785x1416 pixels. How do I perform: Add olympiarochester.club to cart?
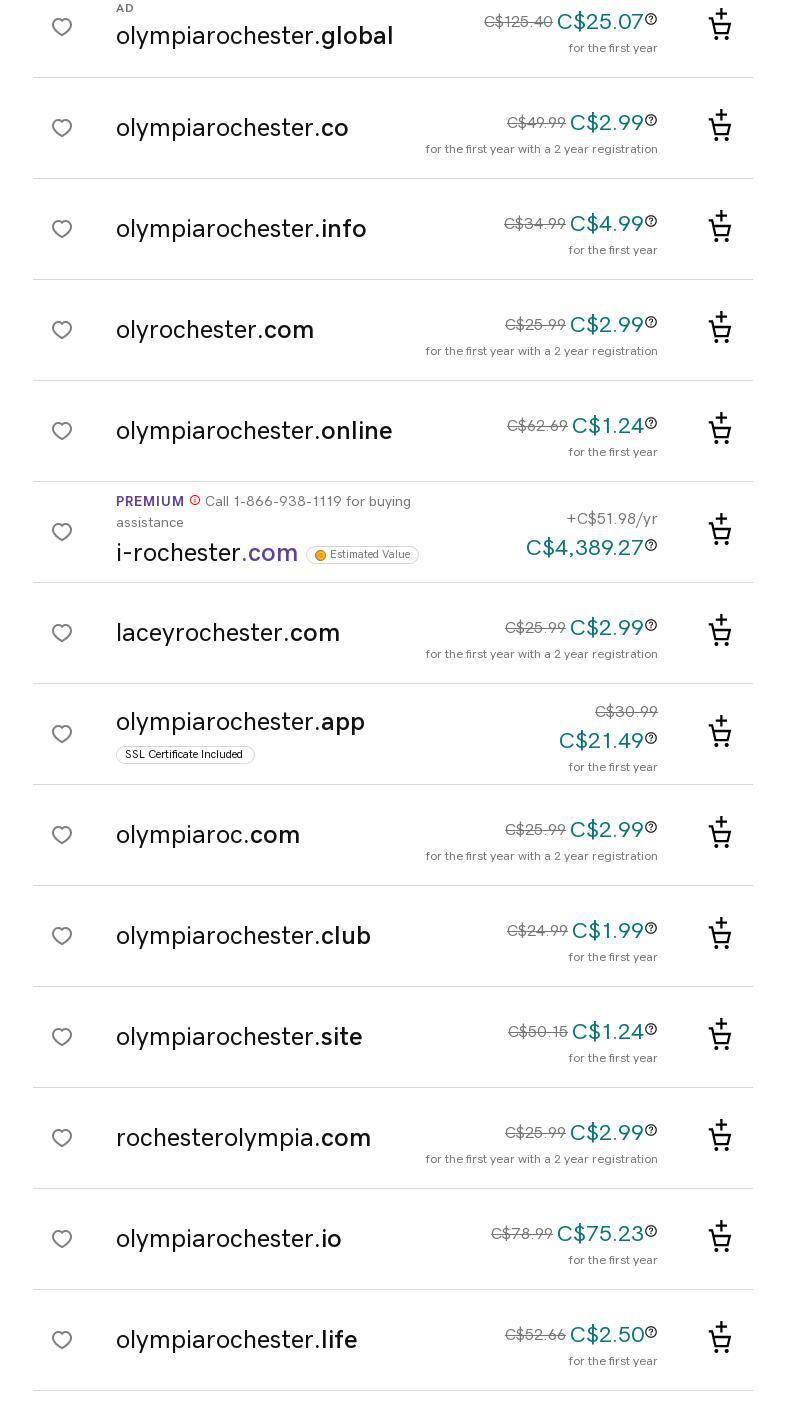720,935
